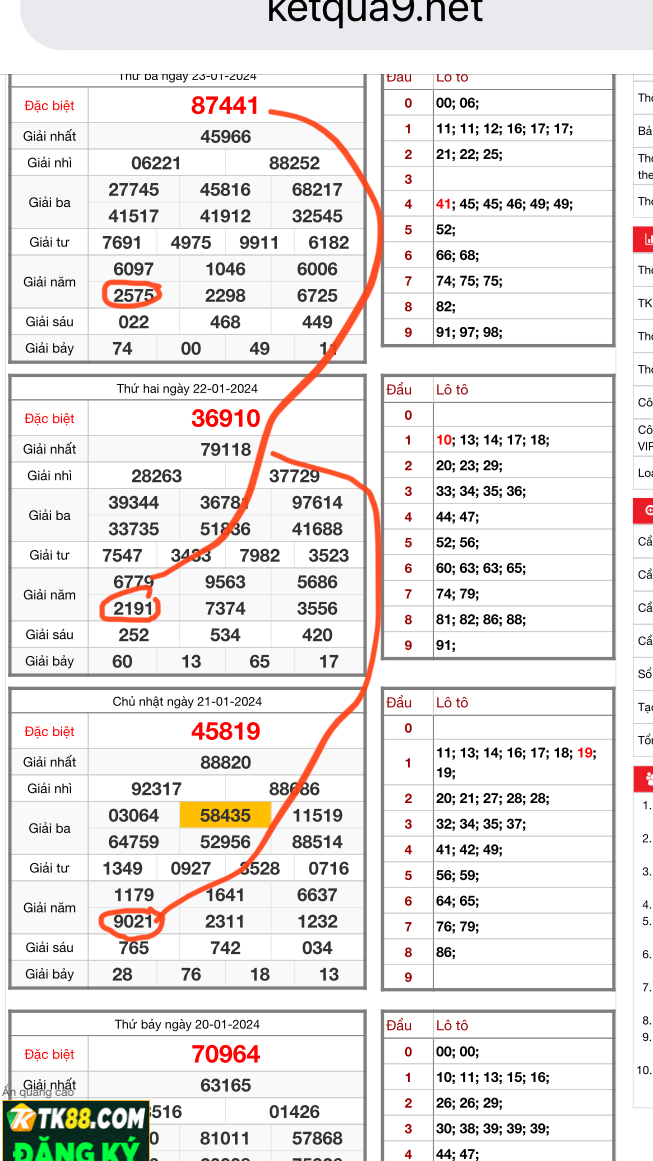Open the sidebar item starting with 'TK'
Image resolution: width=653 pixels, height=1161 pixels.
tap(645, 303)
